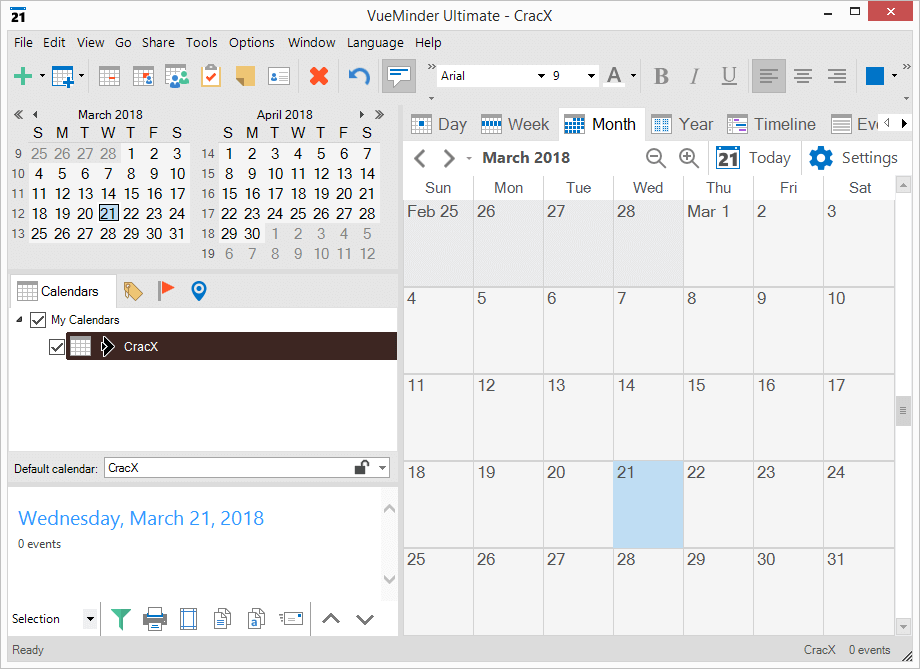The height and width of the screenshot is (669, 920).
Task: Toggle Bold formatting
Action: [x=661, y=76]
